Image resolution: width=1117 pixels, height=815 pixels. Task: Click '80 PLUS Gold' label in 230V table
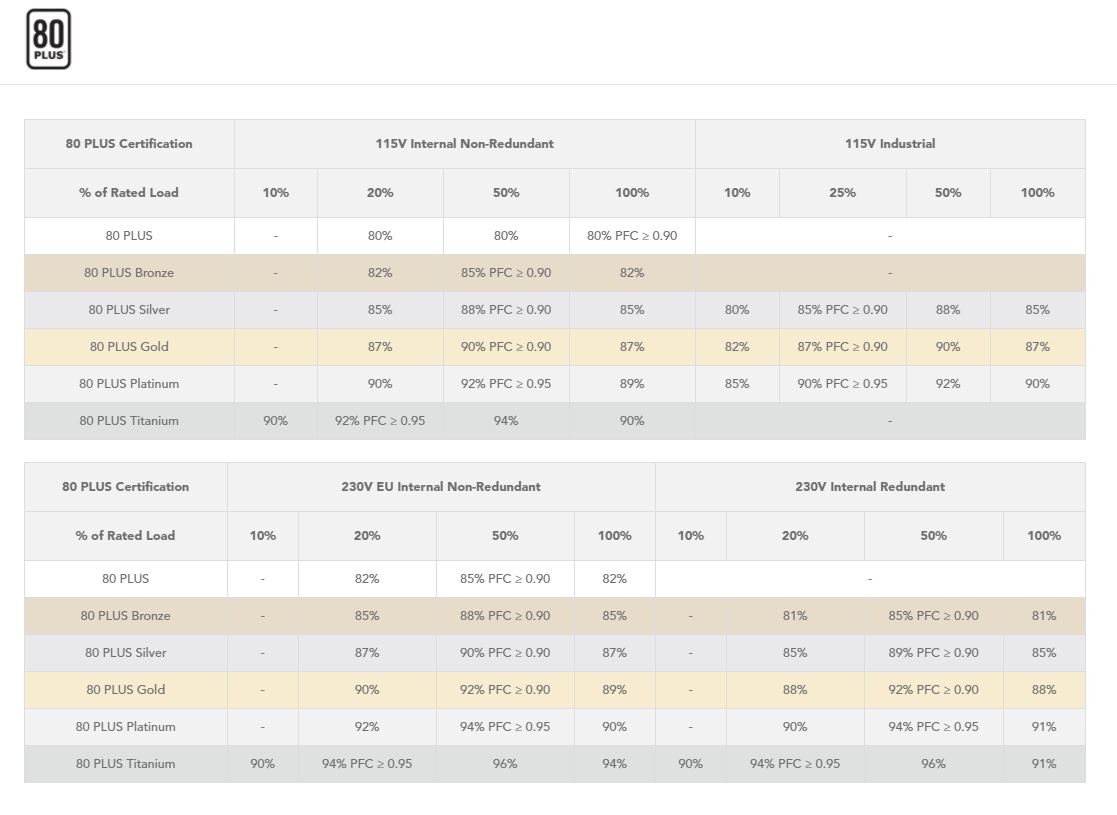click(x=125, y=690)
